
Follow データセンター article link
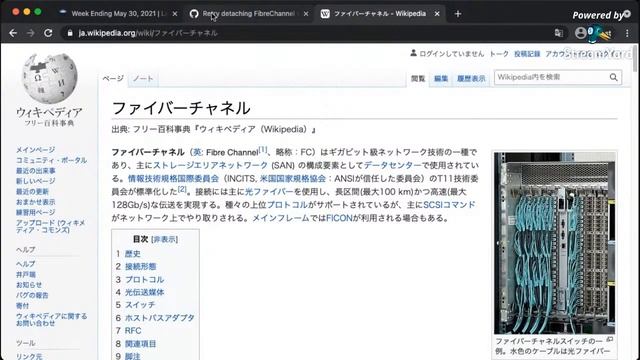point(392,165)
